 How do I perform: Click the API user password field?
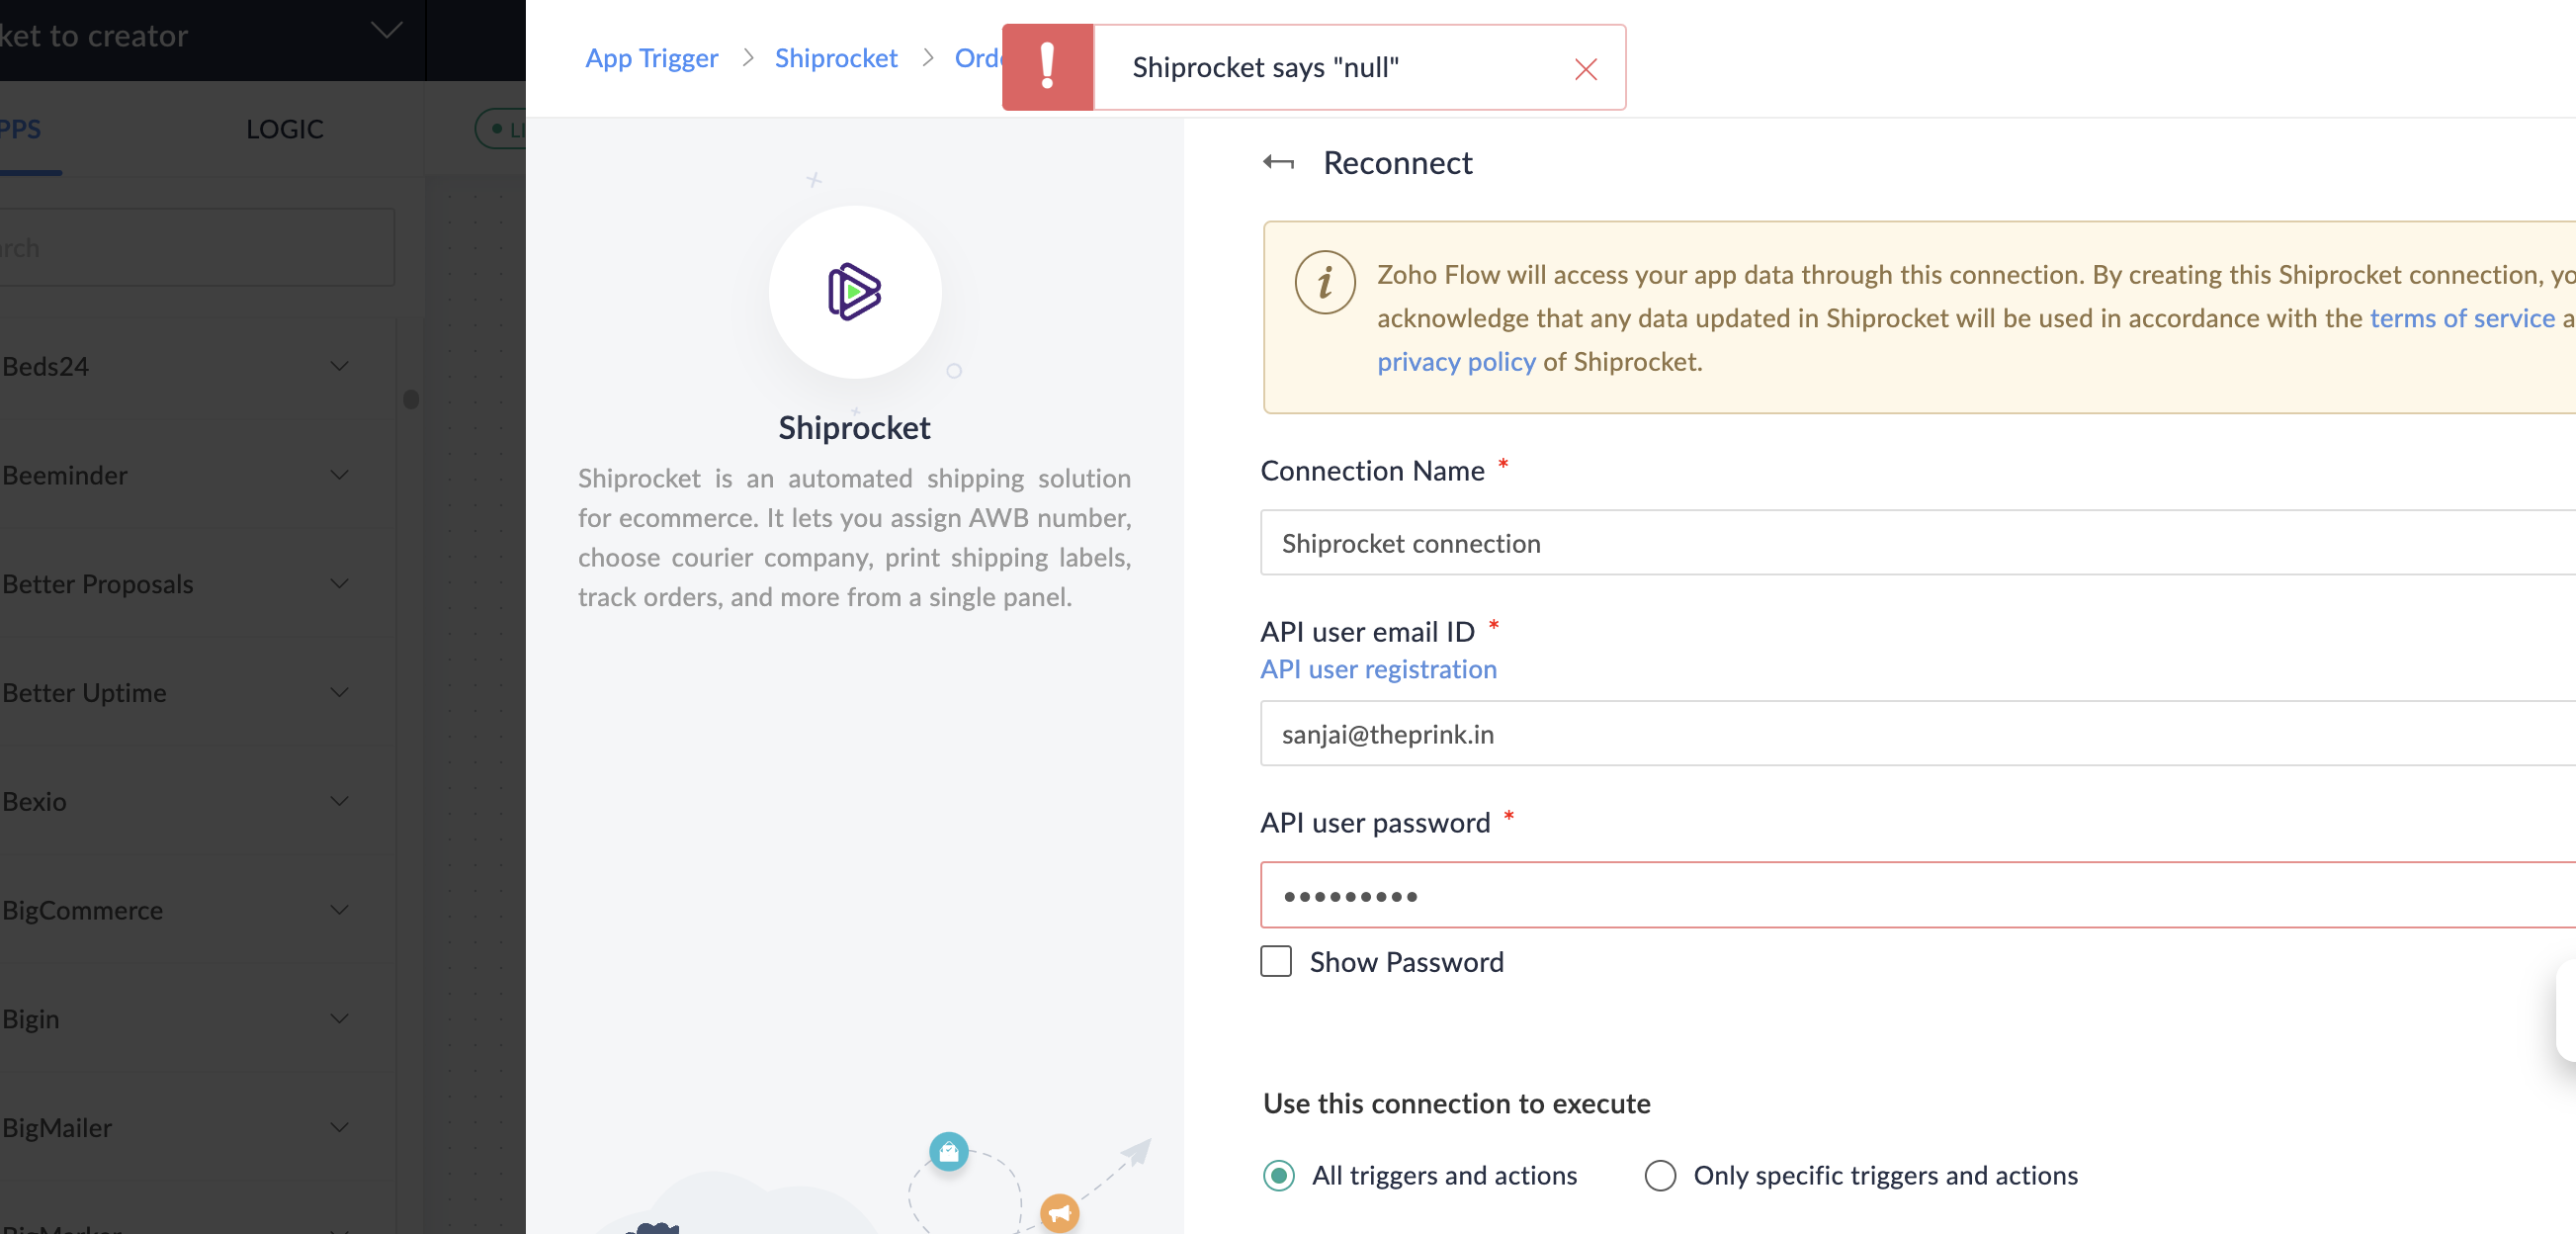(x=1900, y=895)
